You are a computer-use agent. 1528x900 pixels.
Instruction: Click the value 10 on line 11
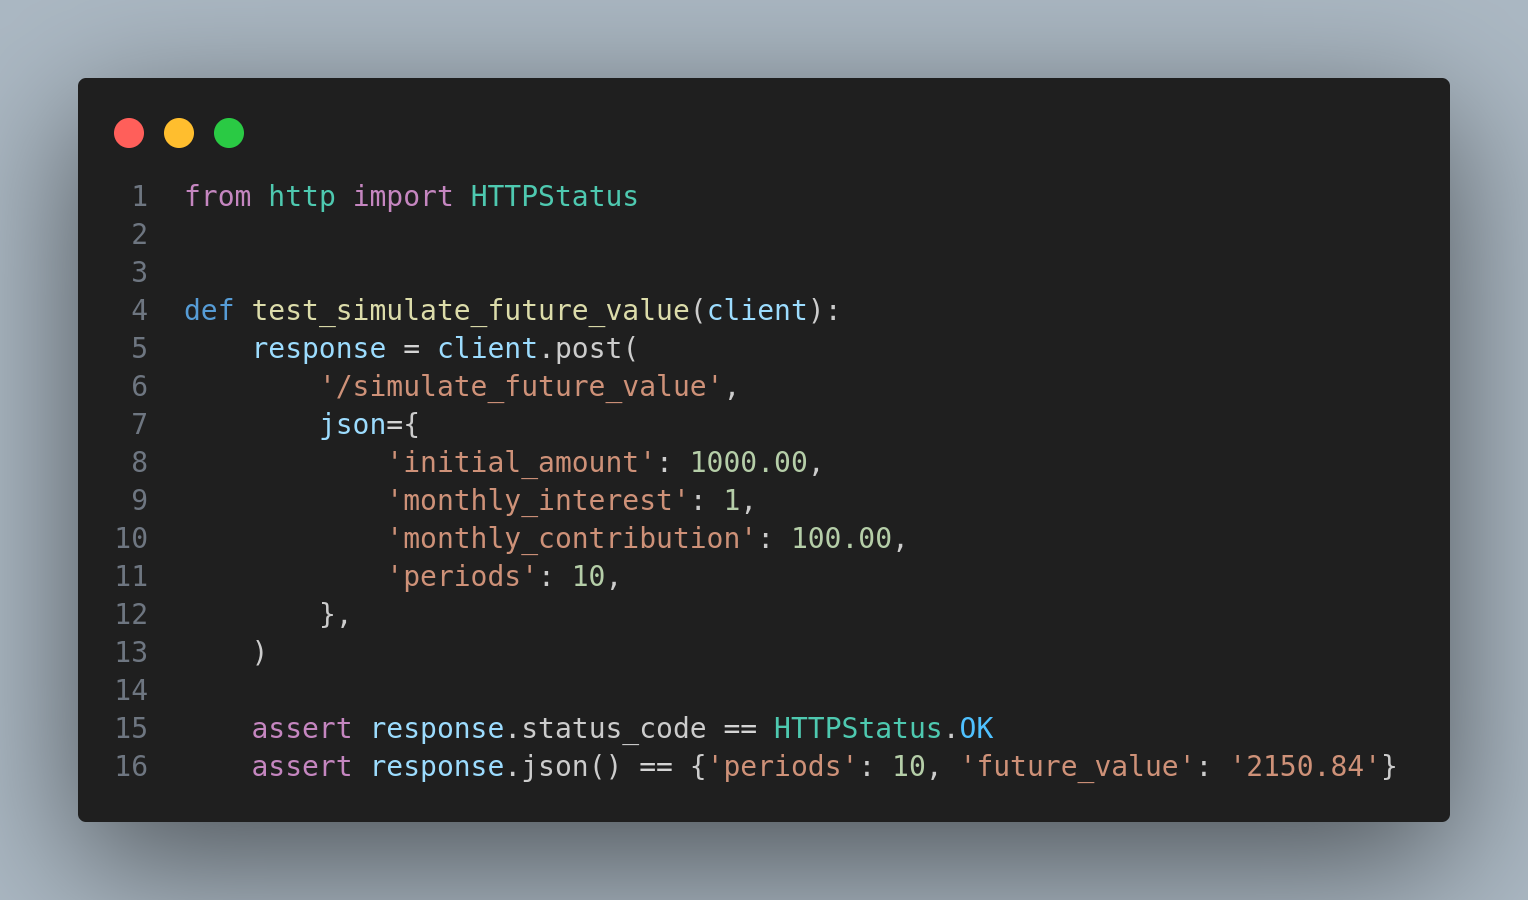(x=588, y=576)
